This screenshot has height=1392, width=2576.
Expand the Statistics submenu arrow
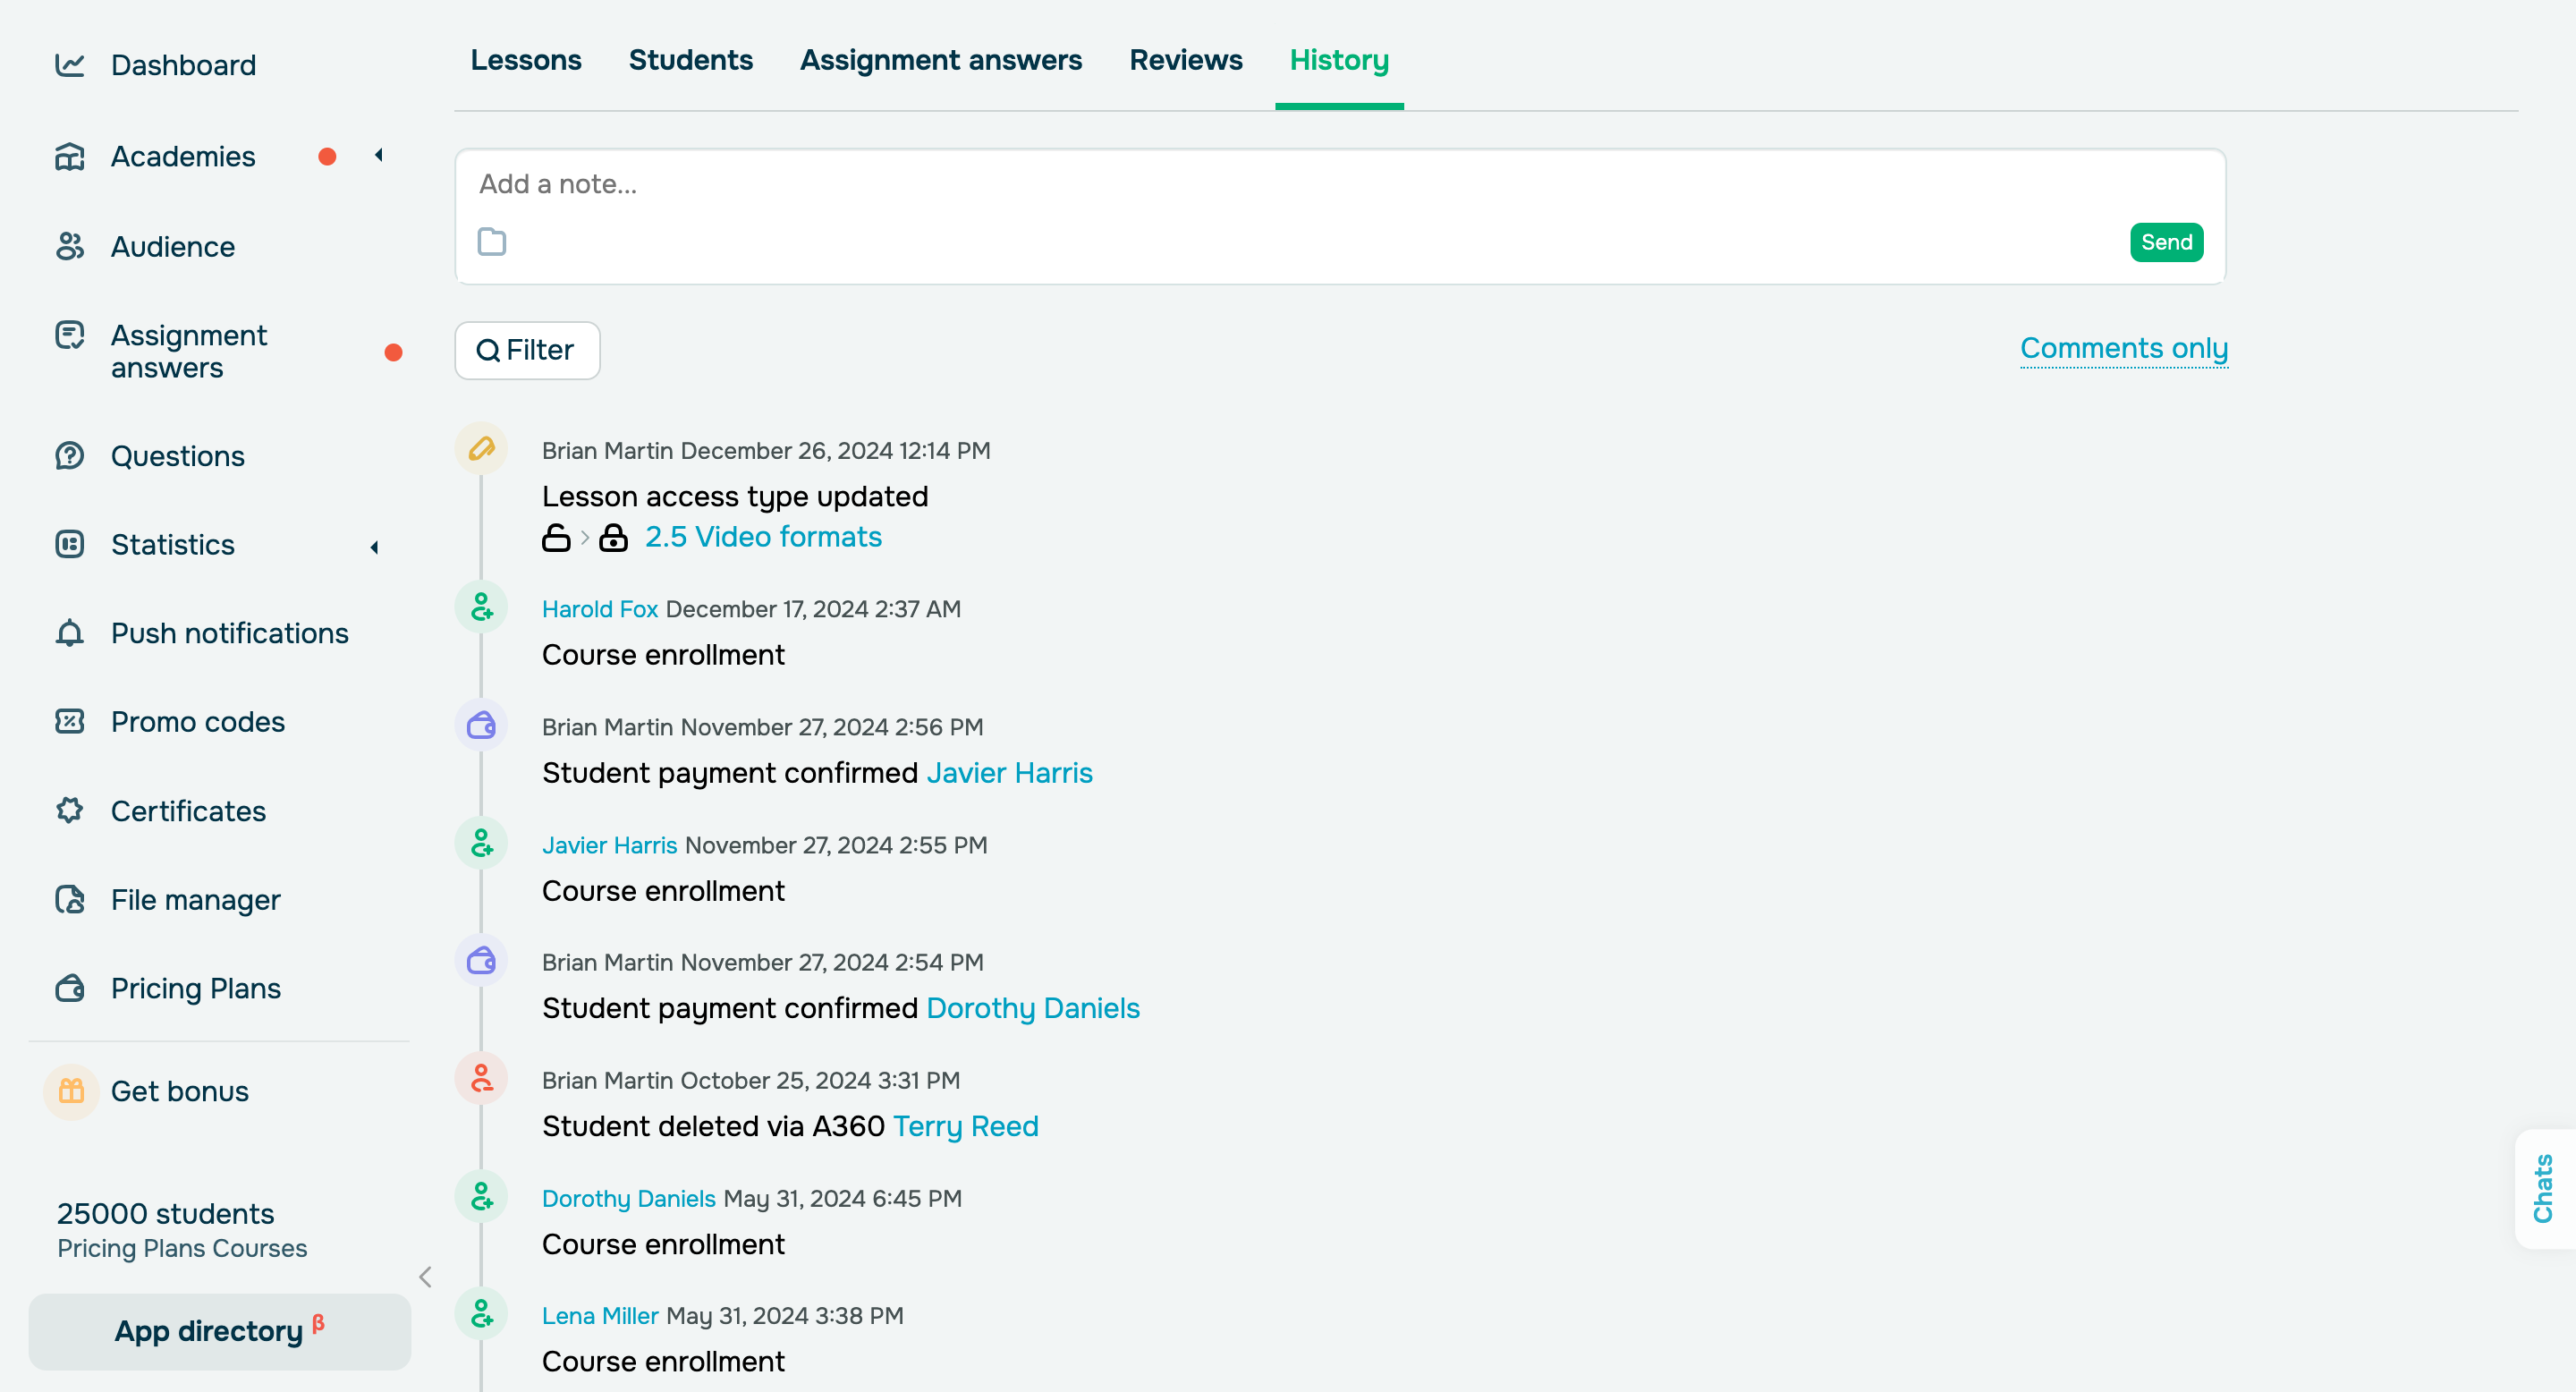(x=375, y=546)
